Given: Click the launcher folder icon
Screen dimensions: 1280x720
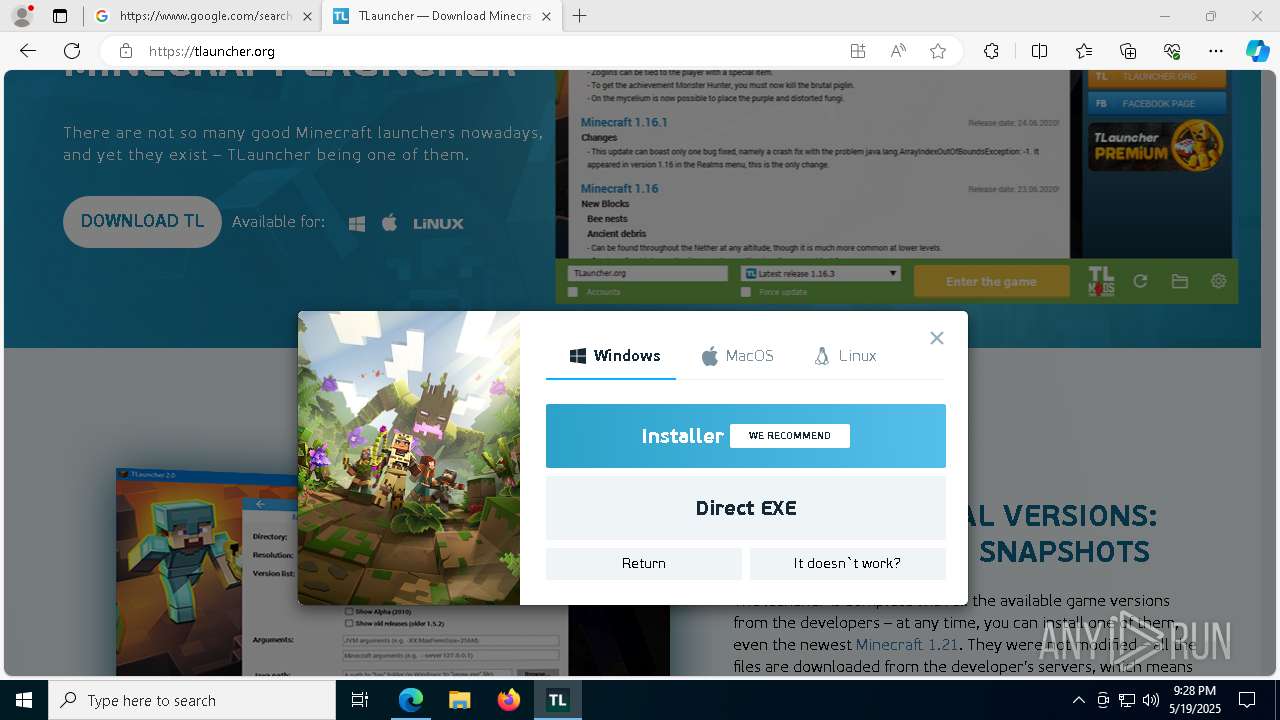Looking at the screenshot, I should [1180, 282].
